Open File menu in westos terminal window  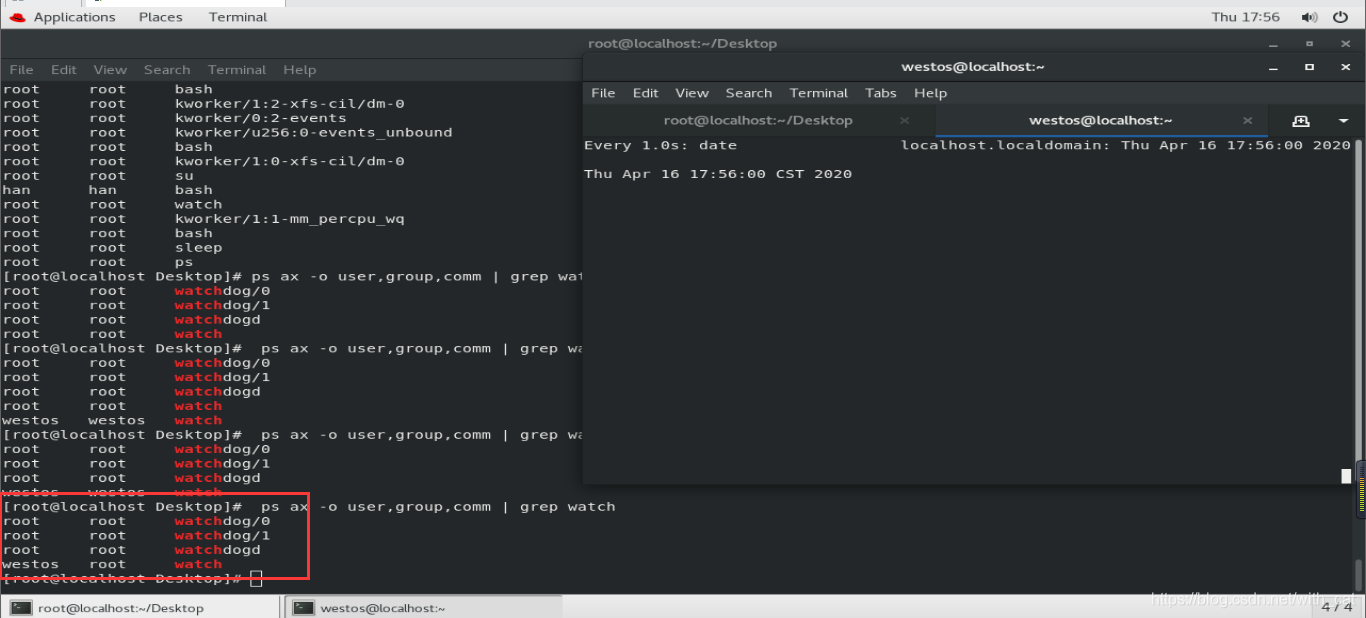tap(603, 93)
